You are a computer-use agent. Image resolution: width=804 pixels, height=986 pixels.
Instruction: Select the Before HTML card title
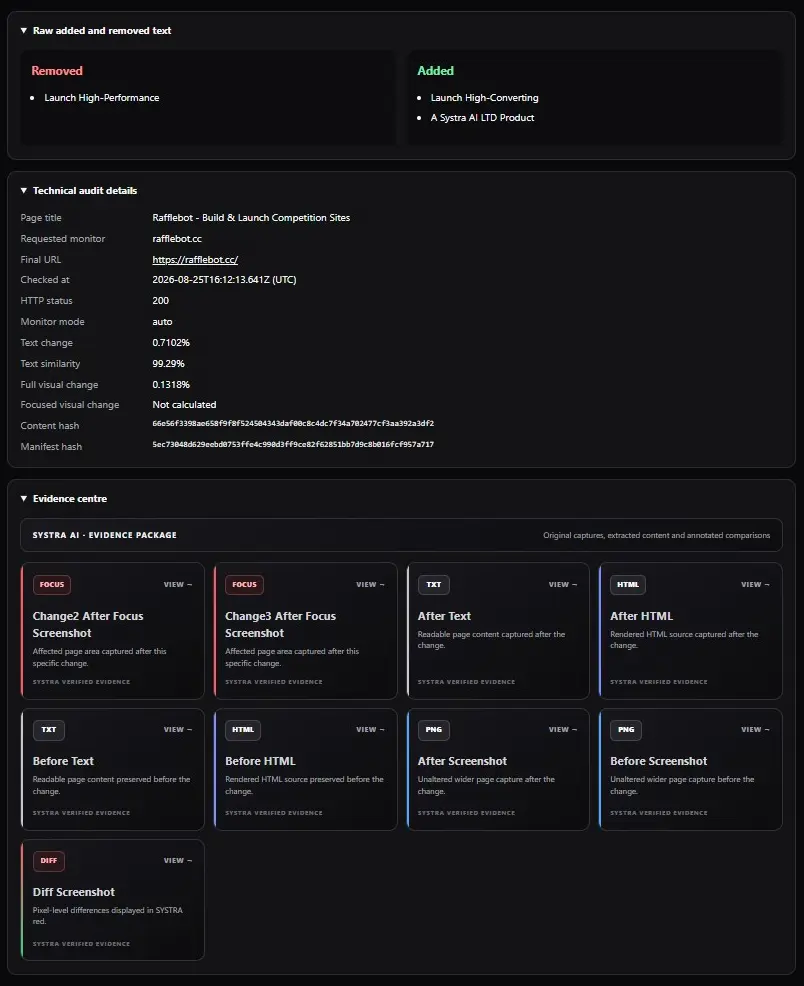tap(260, 761)
